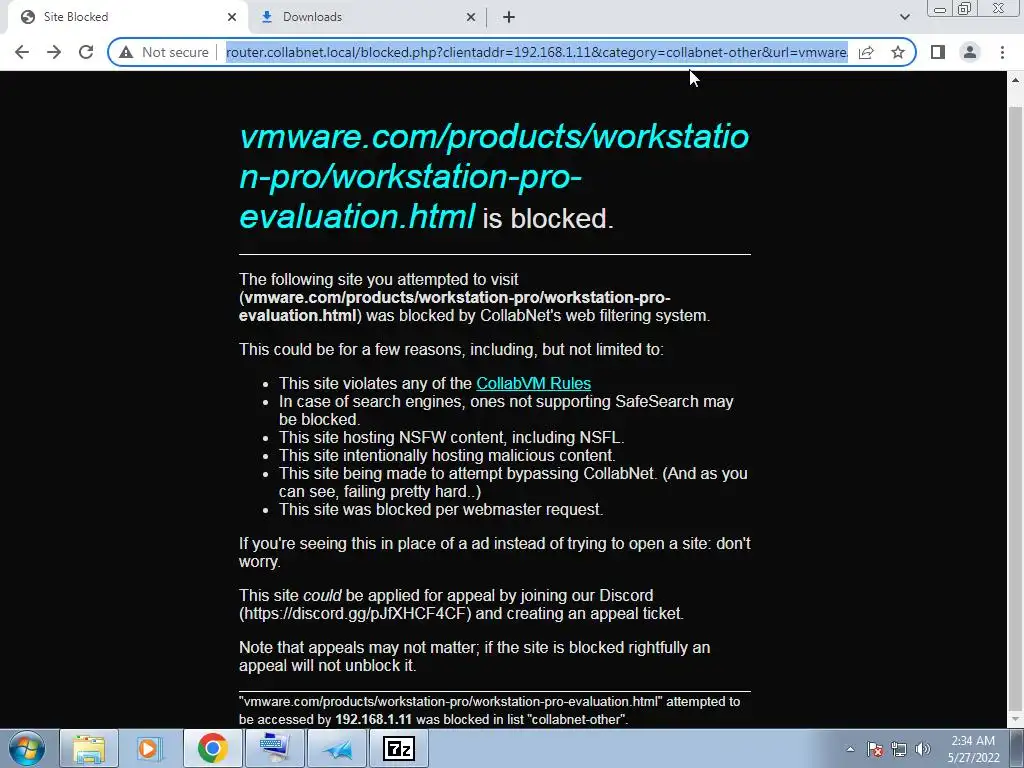The image size is (1024, 768).
Task: Minimize the Chrome window
Action: 940,9
